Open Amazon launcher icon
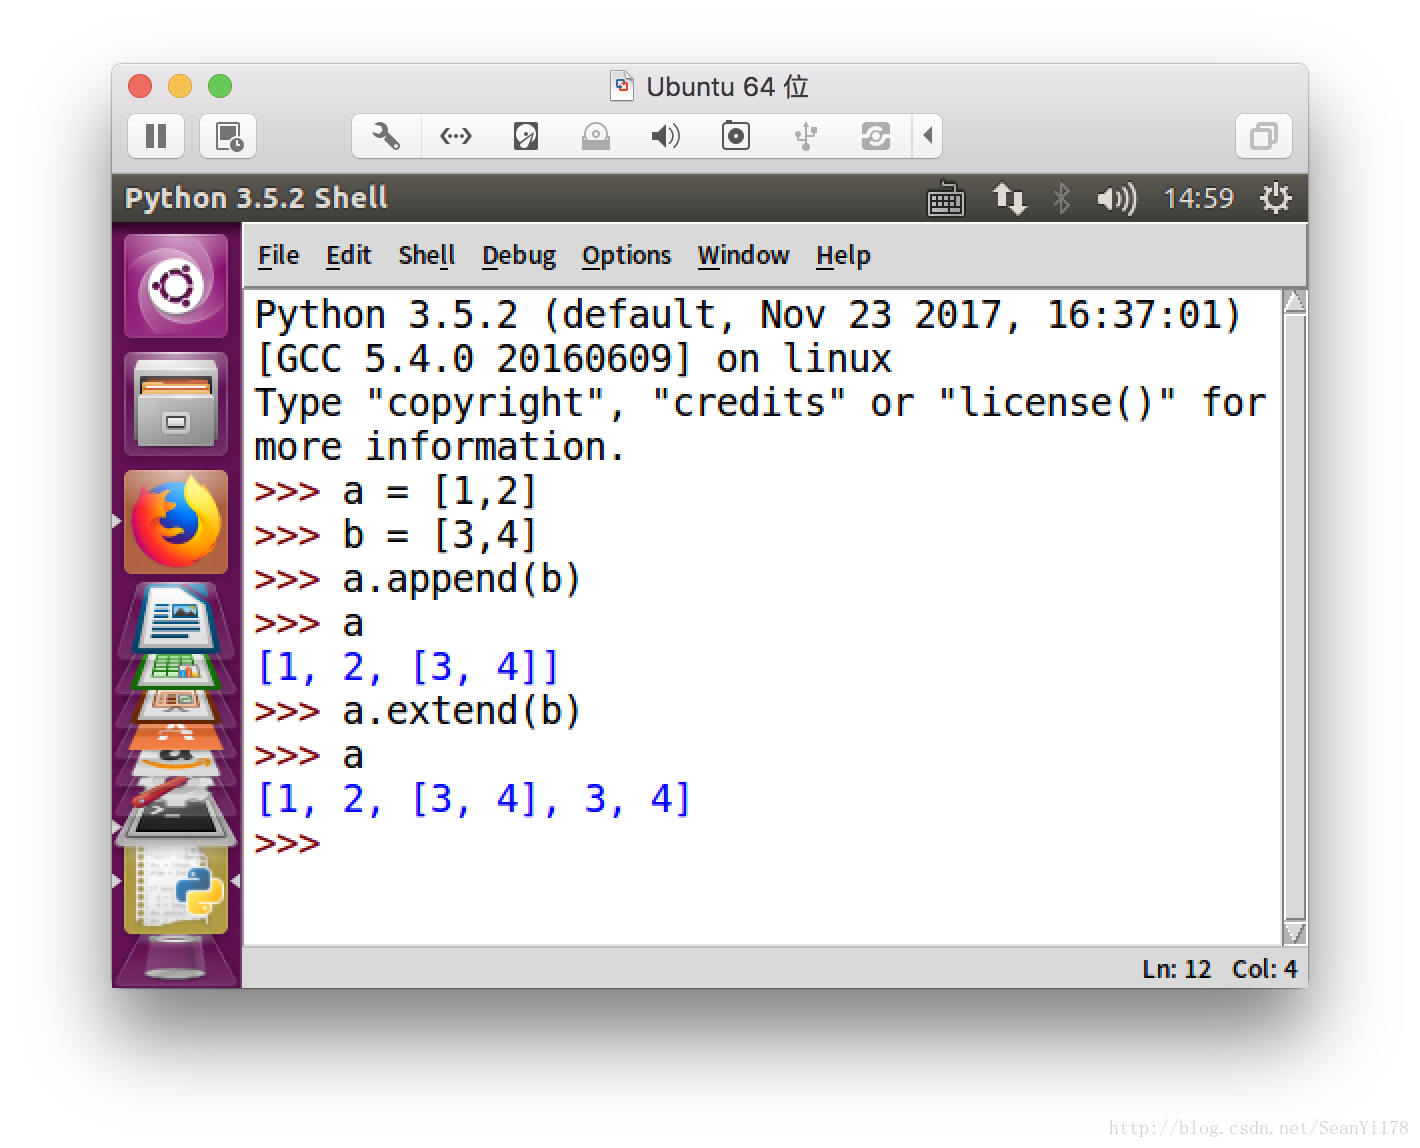 (x=176, y=764)
